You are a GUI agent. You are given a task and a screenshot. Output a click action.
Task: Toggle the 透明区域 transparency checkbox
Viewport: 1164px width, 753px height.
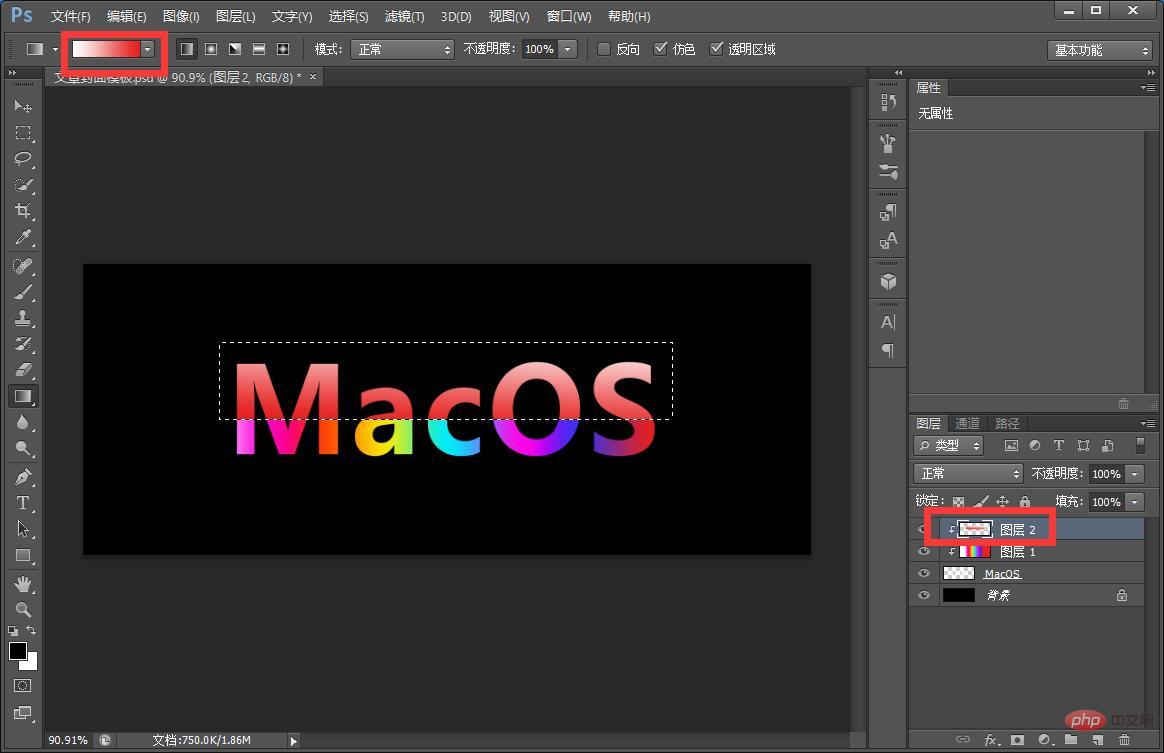pyautogui.click(x=716, y=49)
